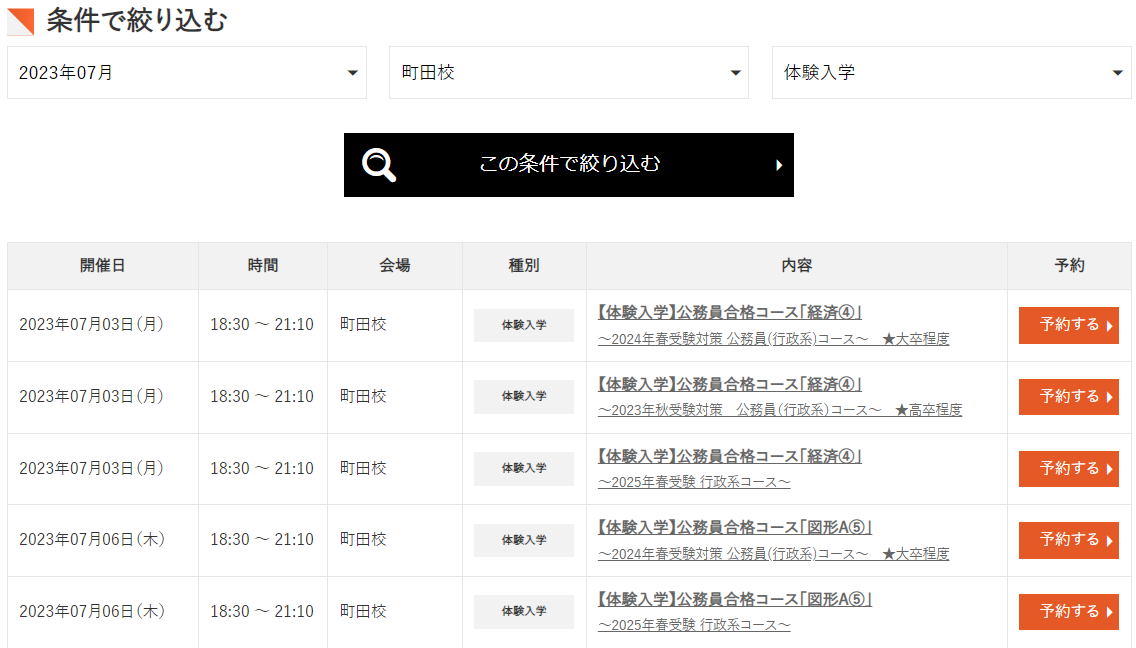This screenshot has height=648, width=1136.
Task: Click the 開催日 column header
Action: pyautogui.click(x=103, y=266)
